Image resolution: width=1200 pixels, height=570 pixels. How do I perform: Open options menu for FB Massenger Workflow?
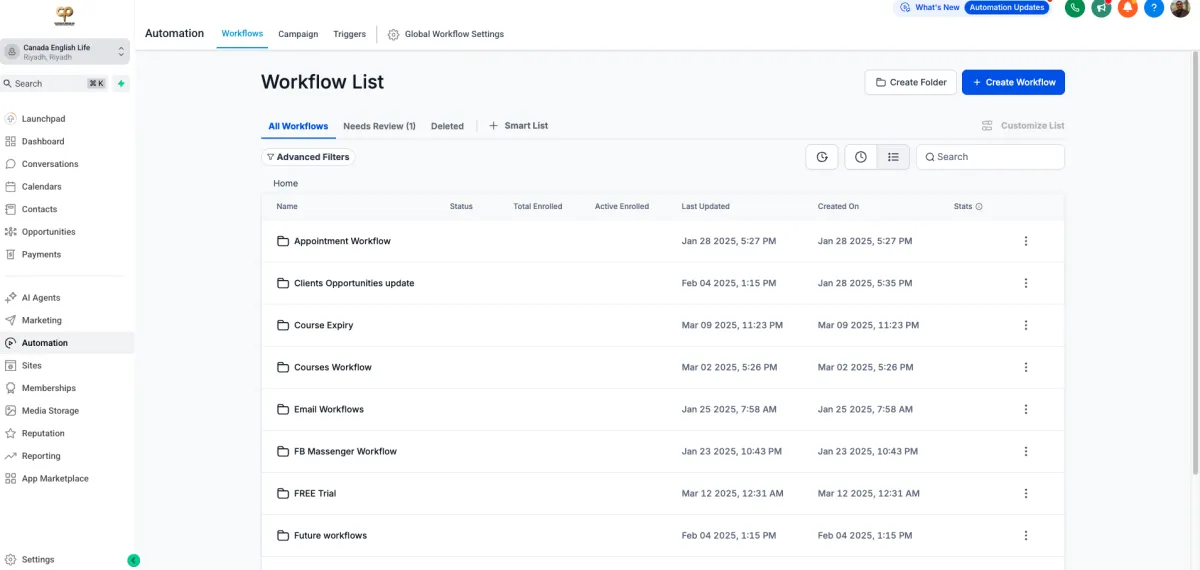click(1026, 451)
